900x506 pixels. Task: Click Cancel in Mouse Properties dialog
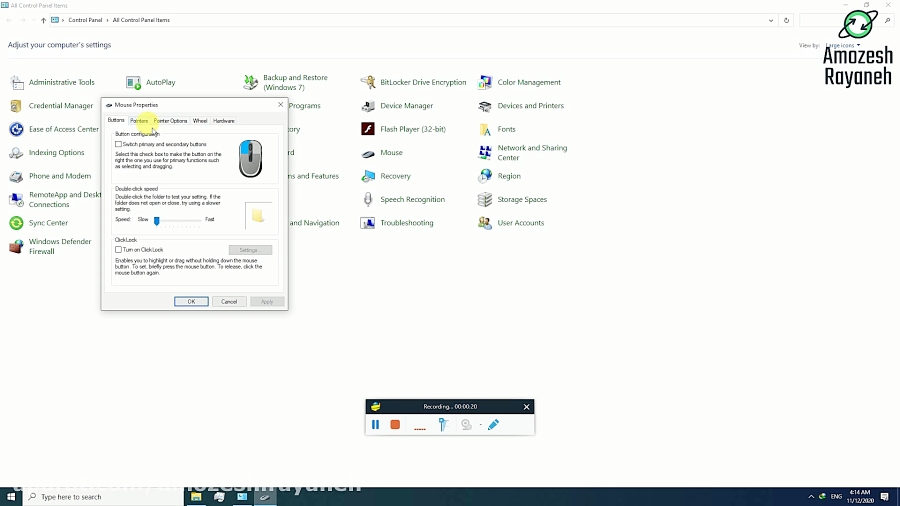229,301
